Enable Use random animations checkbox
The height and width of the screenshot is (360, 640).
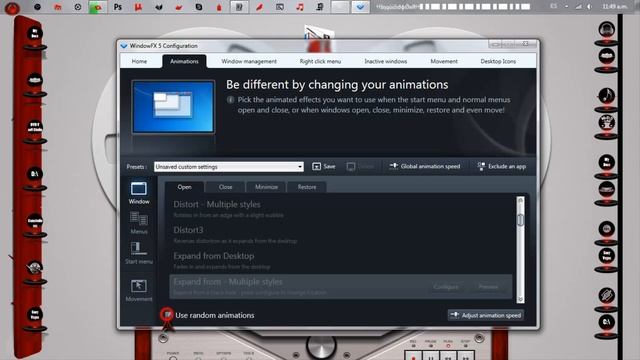[167, 315]
